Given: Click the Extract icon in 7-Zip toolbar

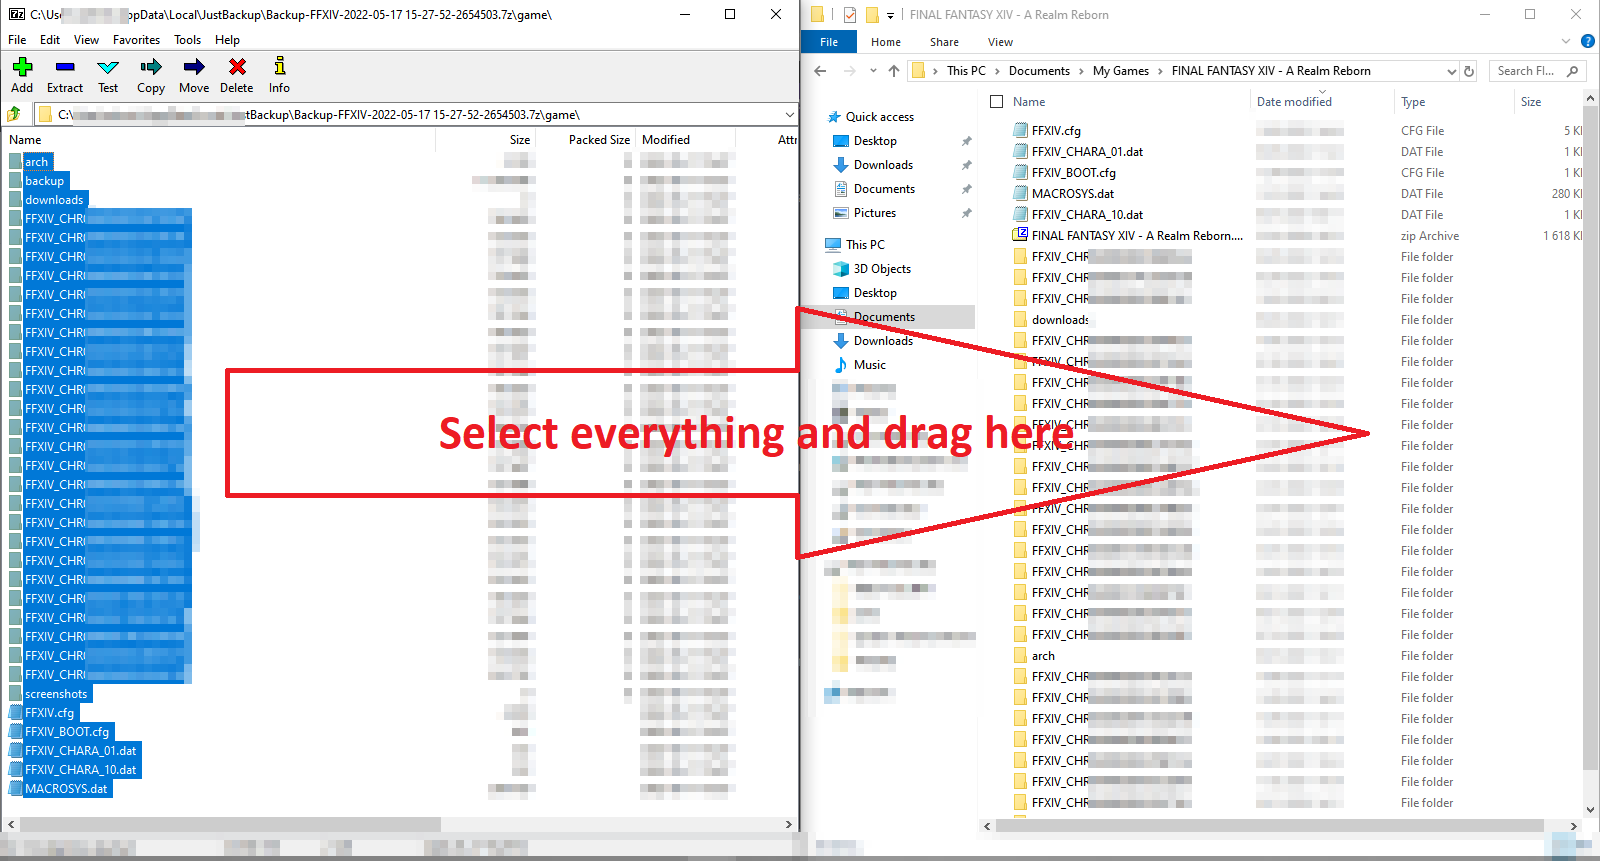Looking at the screenshot, I should point(65,67).
